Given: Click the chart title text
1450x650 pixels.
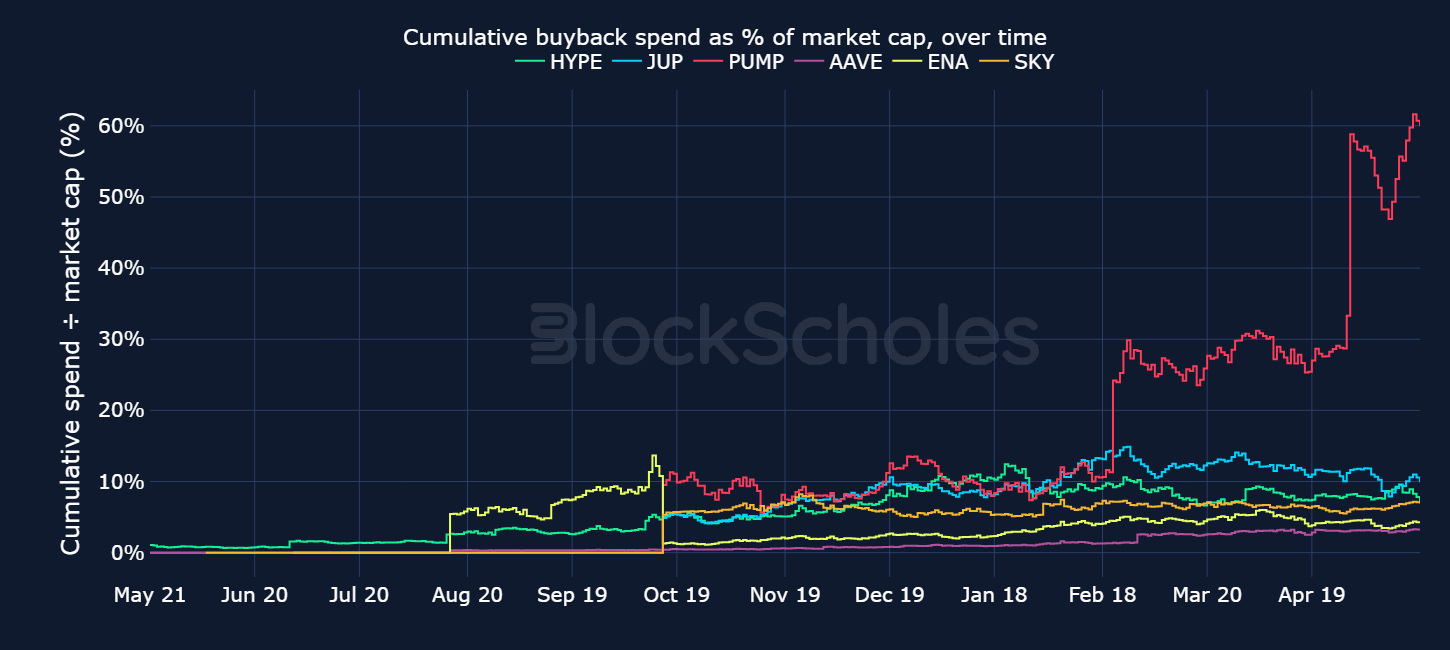Looking at the screenshot, I should tap(725, 38).
